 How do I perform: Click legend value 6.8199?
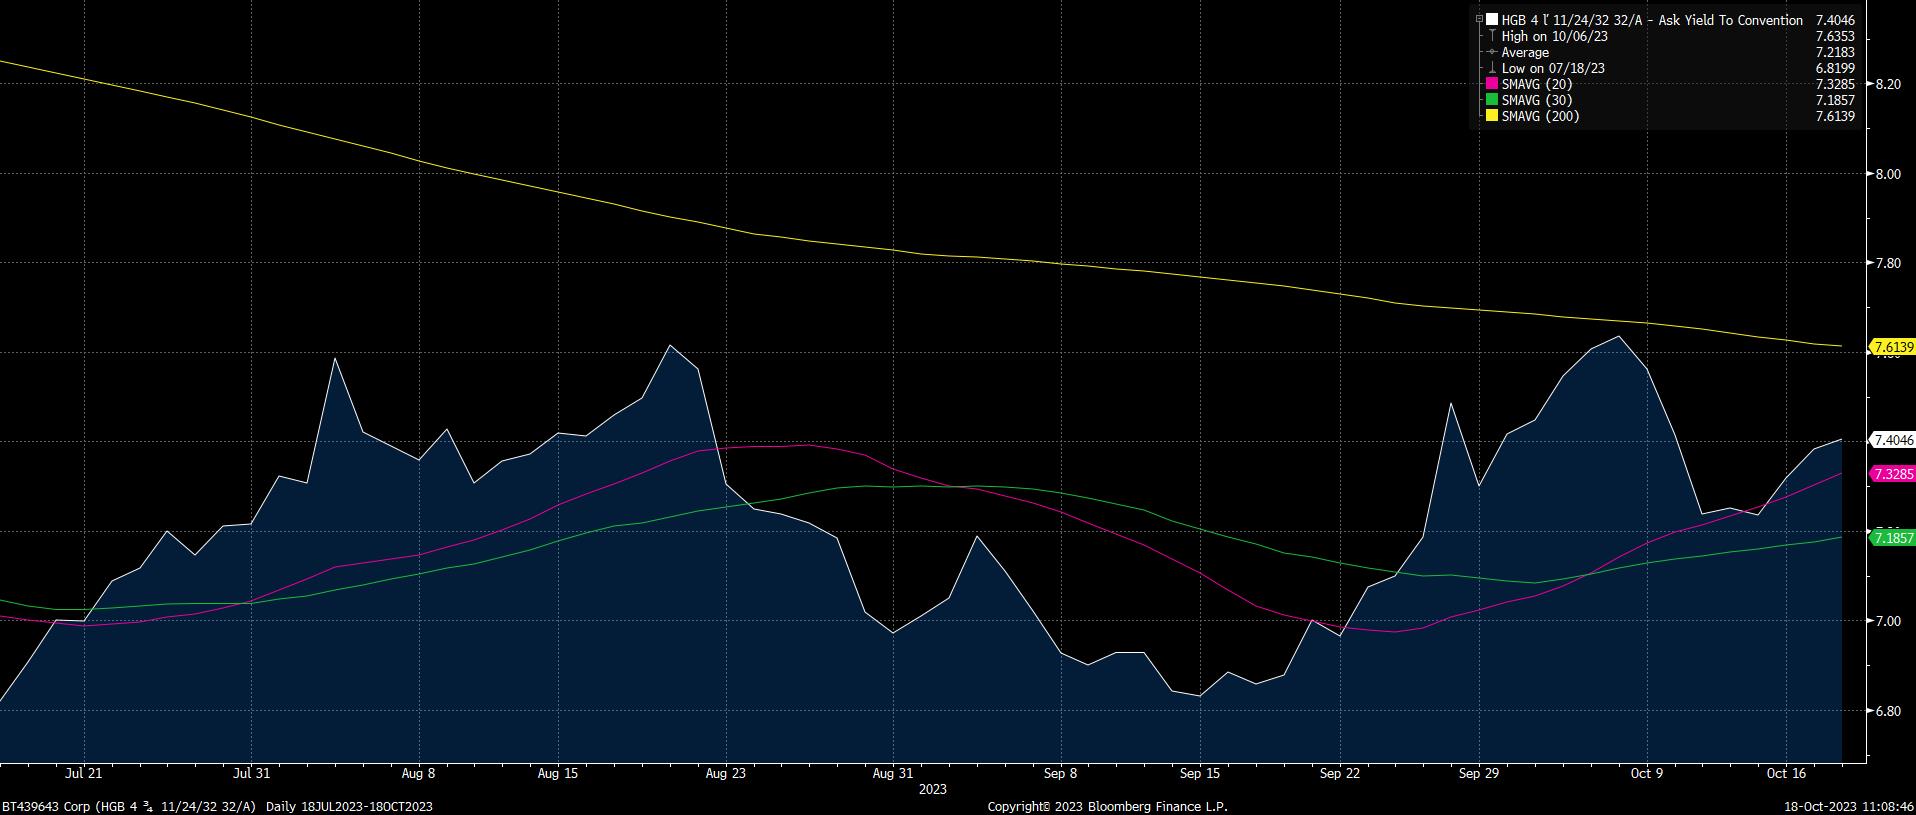1835,68
